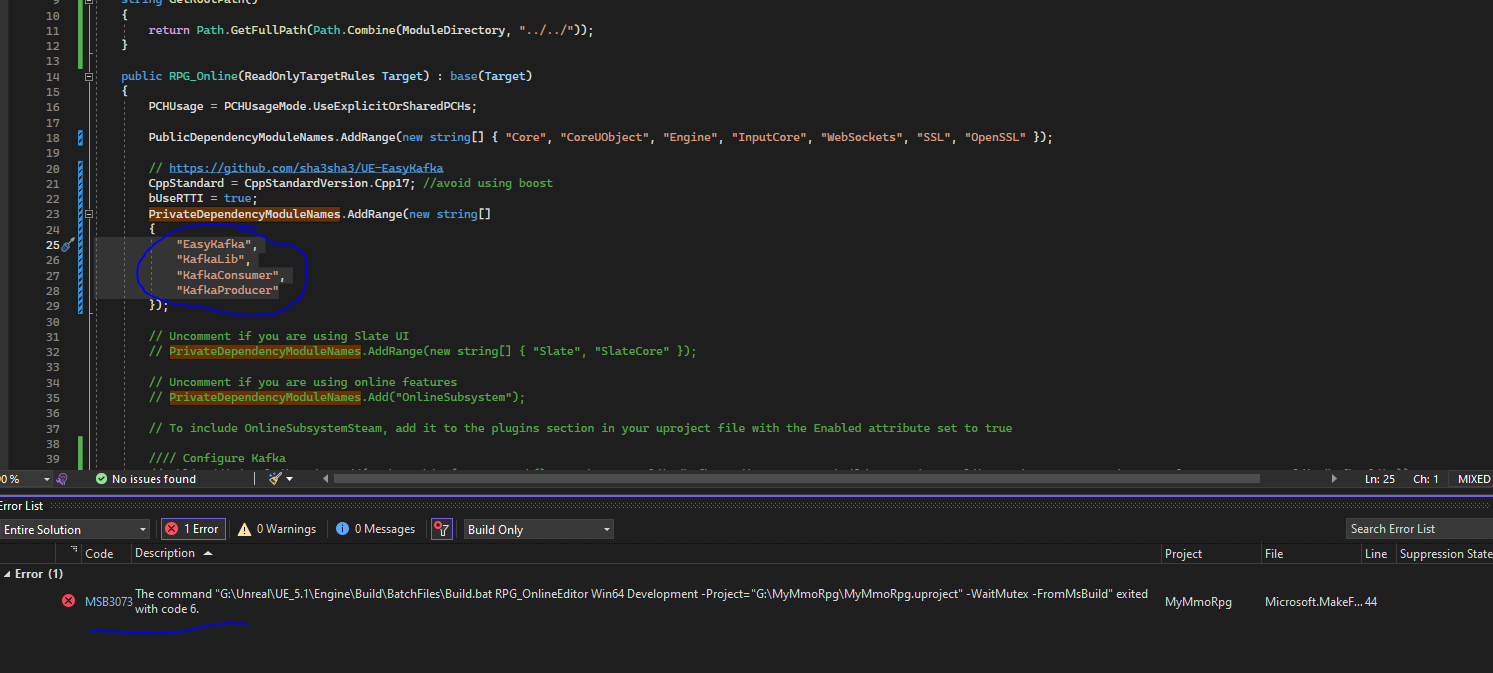The width and height of the screenshot is (1493, 673).
Task: Open the UE-EasyKafka GitHub link
Action: point(305,167)
